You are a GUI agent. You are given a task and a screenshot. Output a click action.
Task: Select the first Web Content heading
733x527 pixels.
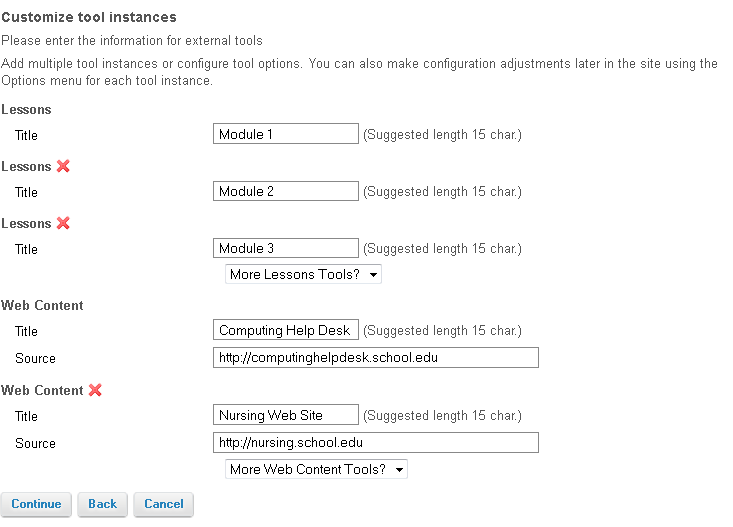point(42,305)
